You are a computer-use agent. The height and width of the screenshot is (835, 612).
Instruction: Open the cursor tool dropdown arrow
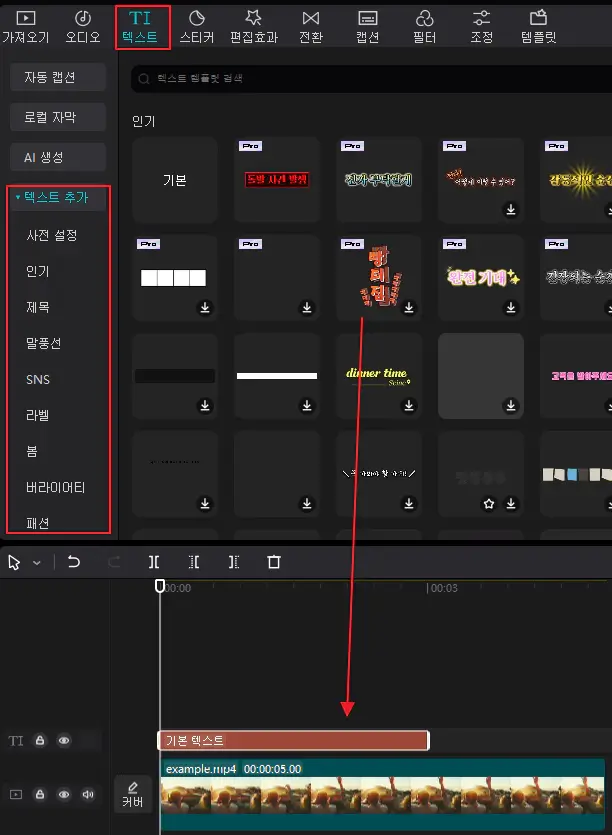(37, 563)
